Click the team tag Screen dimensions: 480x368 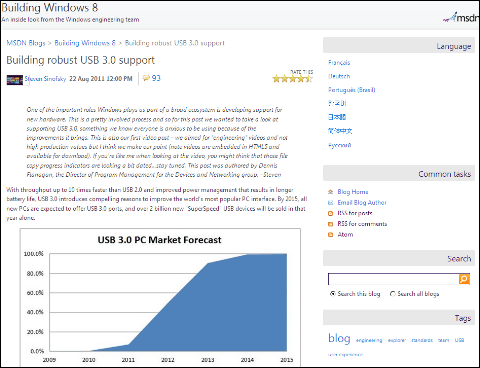443,340
